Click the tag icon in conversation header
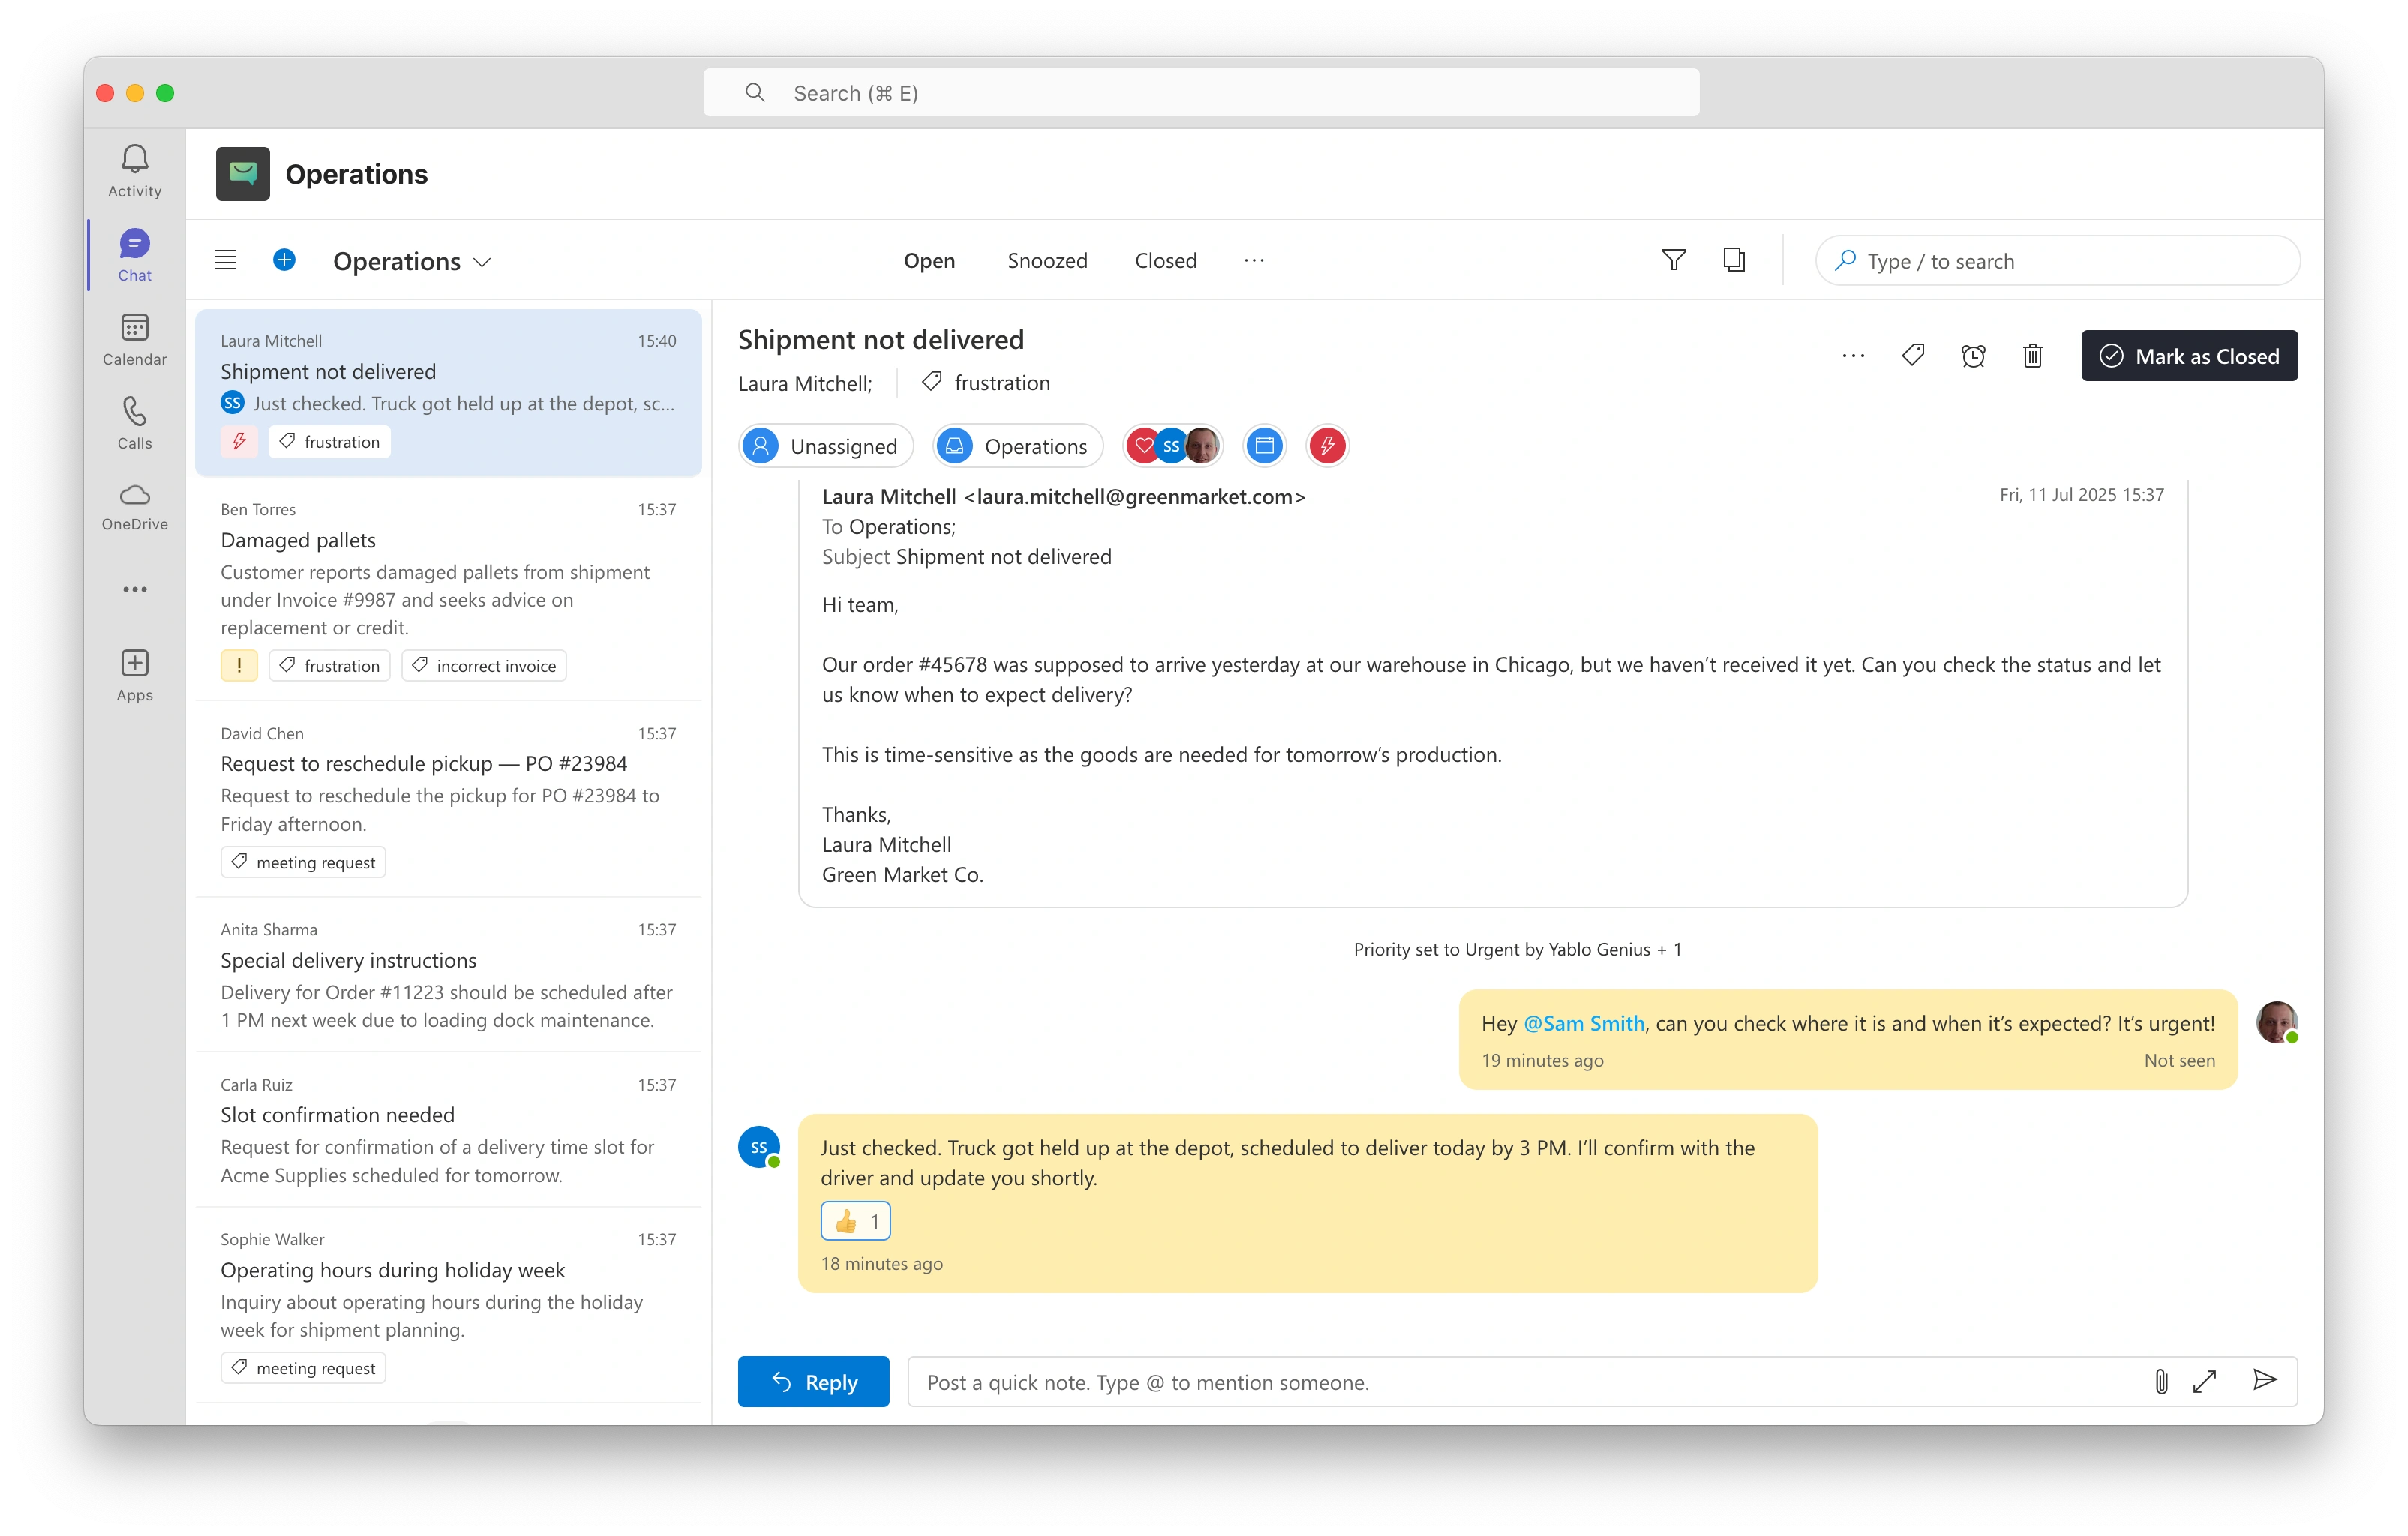2408x1536 pixels. click(1912, 355)
